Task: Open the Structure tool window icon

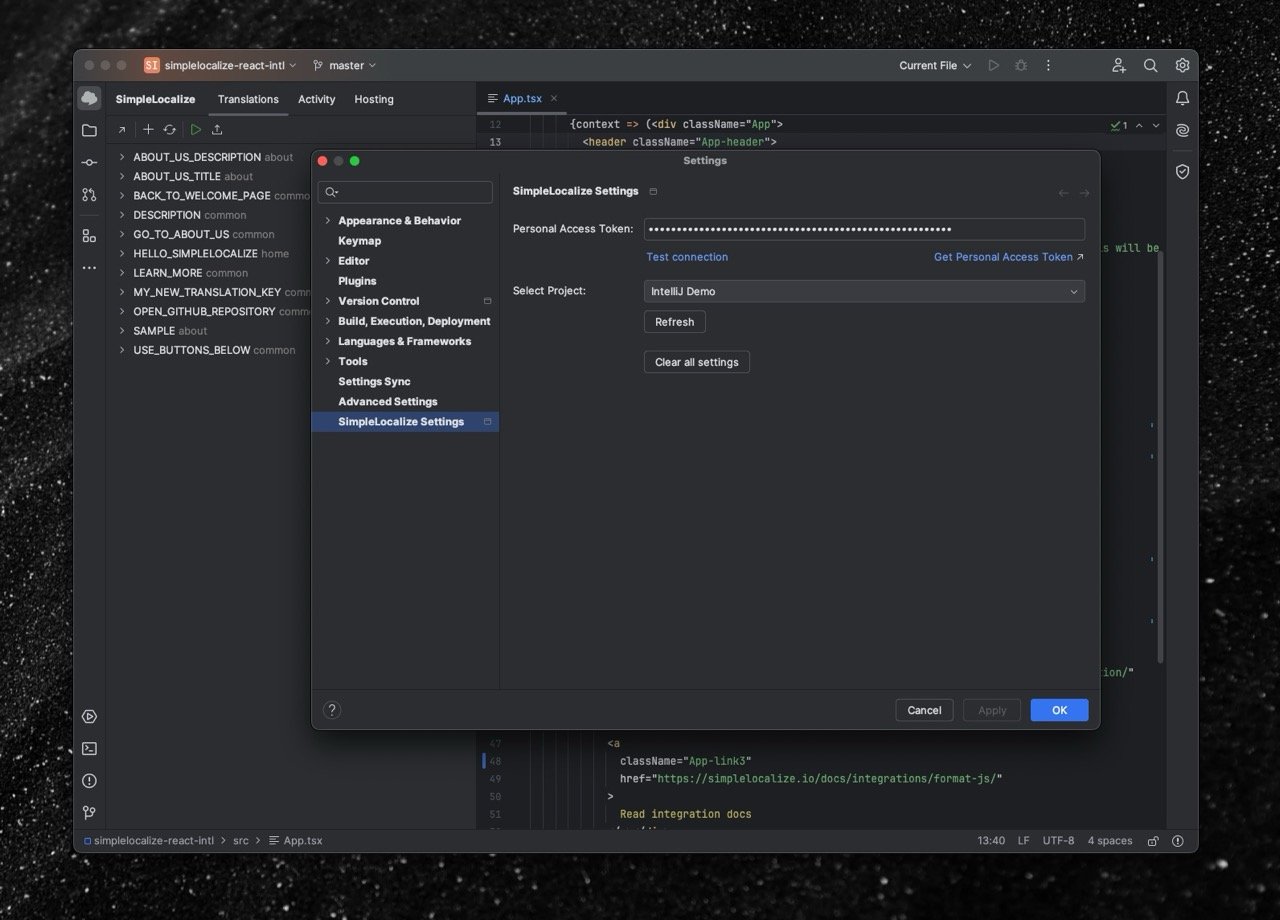Action: [x=90, y=236]
